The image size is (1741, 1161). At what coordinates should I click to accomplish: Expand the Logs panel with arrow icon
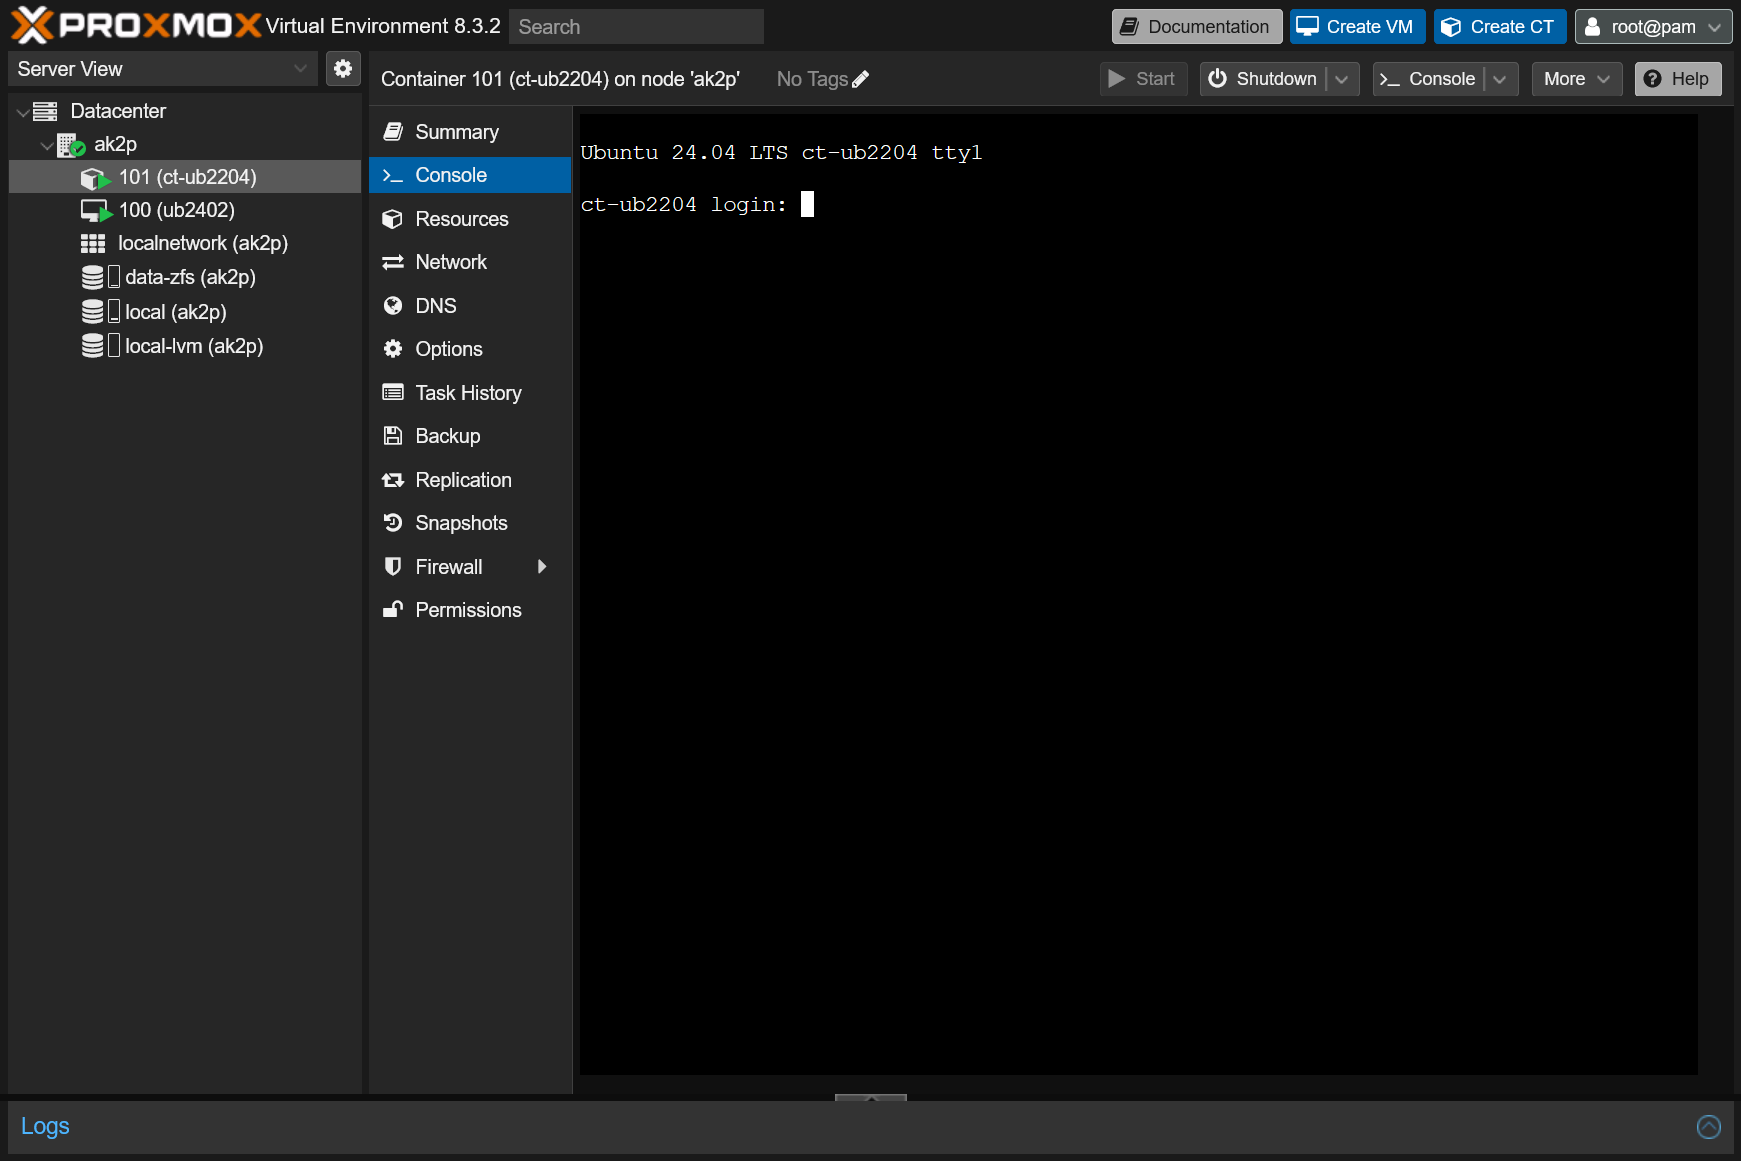[x=1709, y=1127]
